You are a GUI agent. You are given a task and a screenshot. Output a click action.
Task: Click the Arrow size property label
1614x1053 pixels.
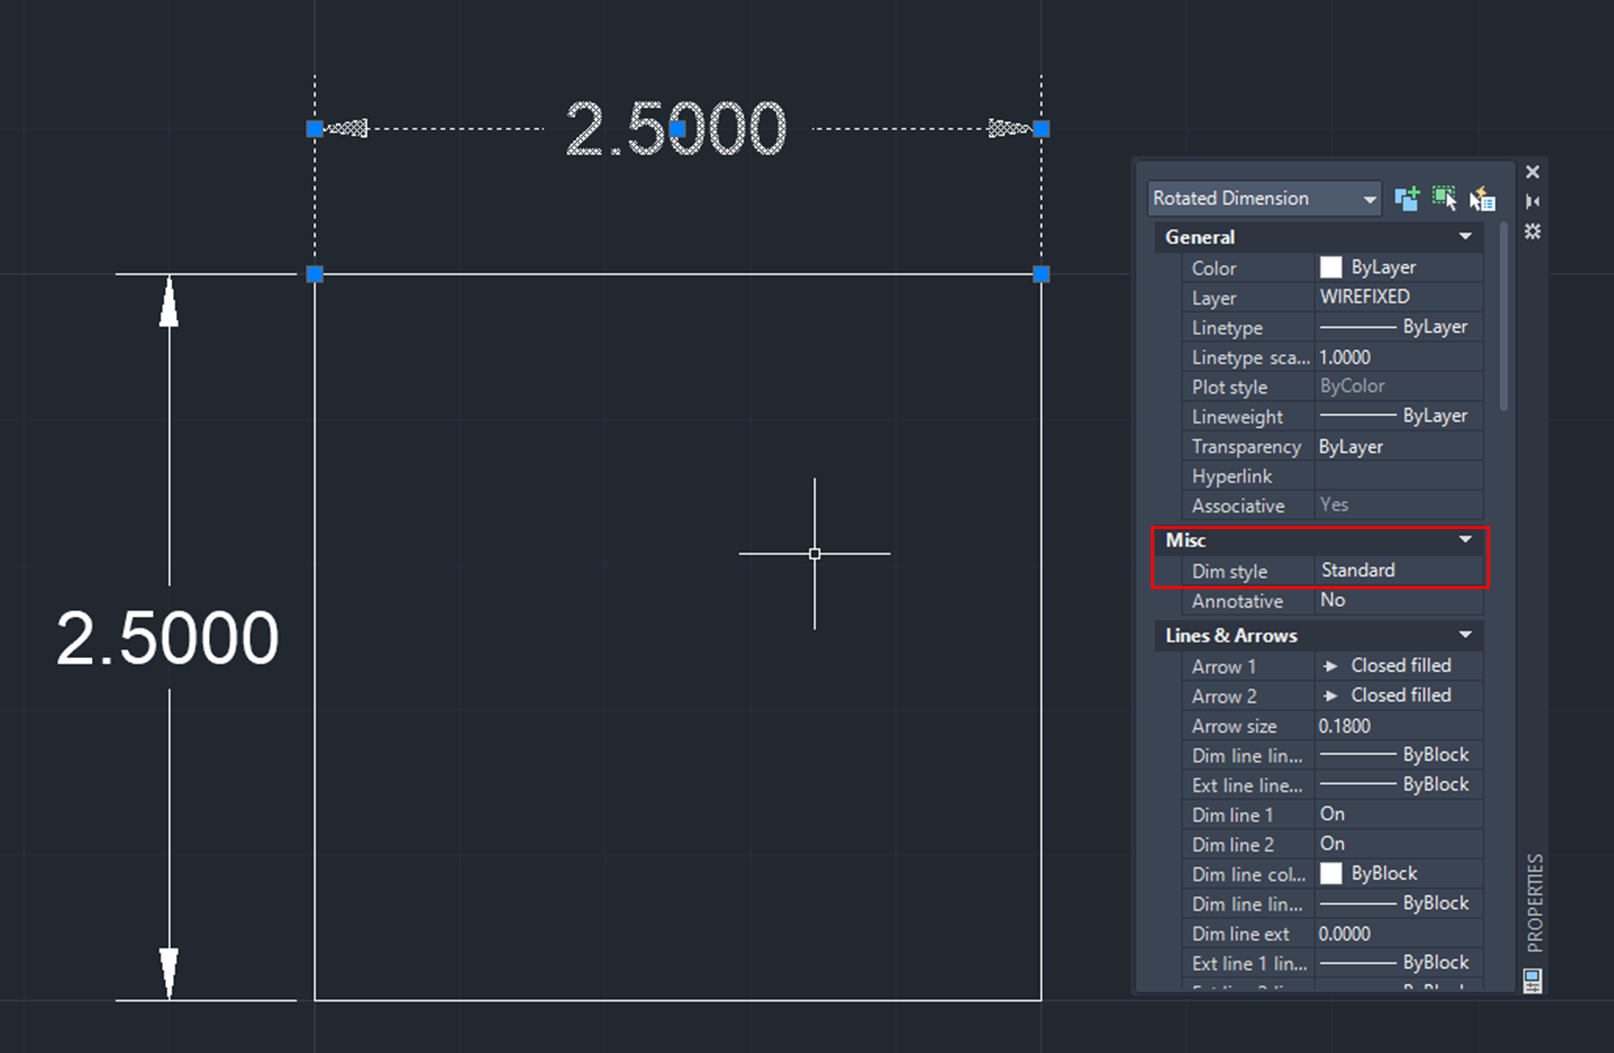1234,726
